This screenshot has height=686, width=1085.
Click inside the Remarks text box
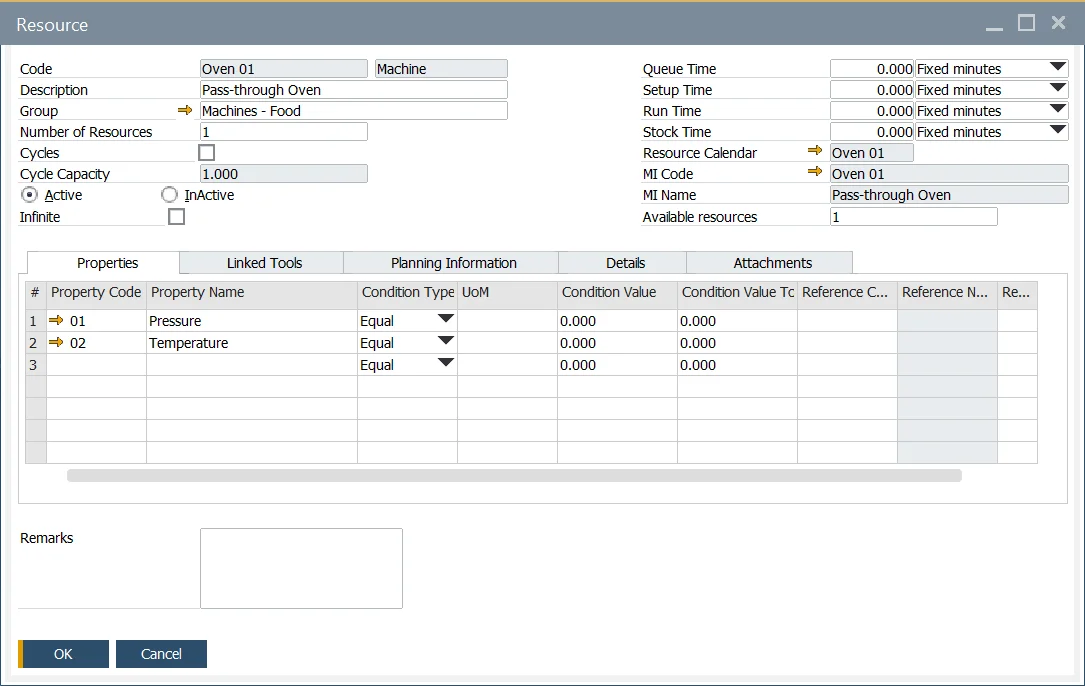coord(301,568)
